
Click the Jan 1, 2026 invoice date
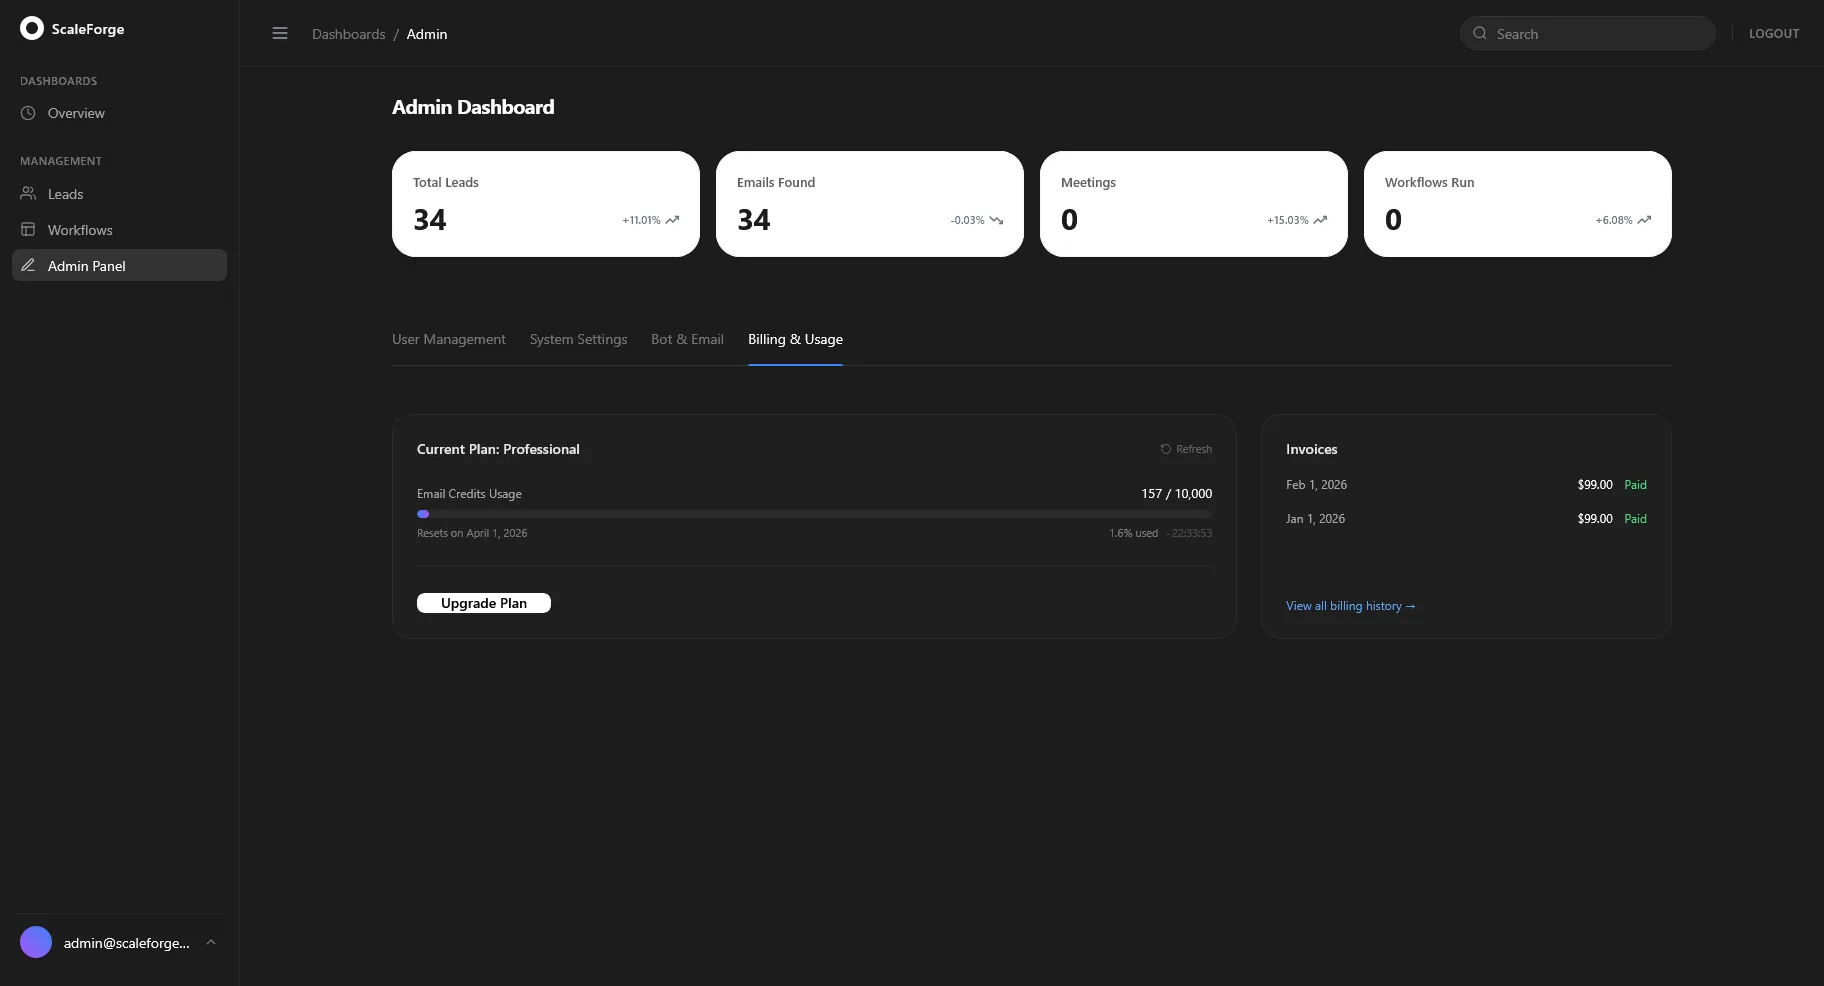1315,519
